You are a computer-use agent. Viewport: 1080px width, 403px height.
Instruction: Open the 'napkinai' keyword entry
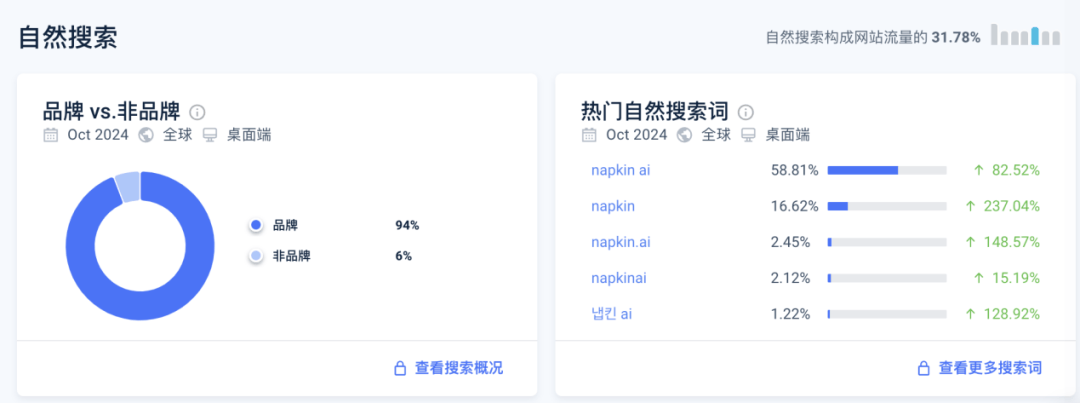(x=618, y=278)
